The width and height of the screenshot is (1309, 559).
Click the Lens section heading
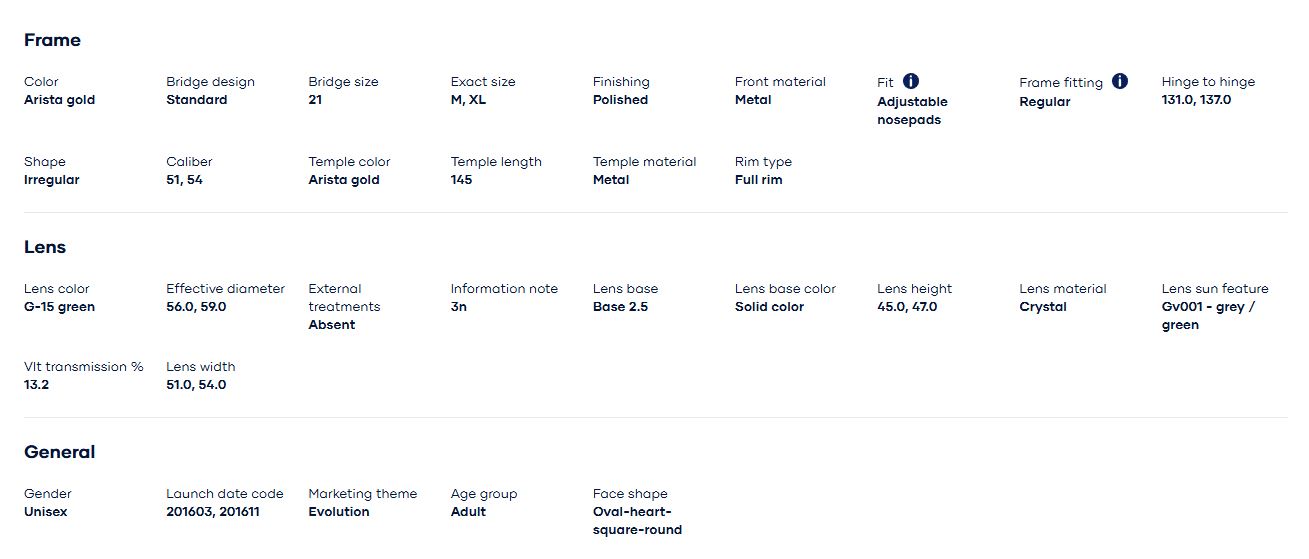(x=45, y=247)
